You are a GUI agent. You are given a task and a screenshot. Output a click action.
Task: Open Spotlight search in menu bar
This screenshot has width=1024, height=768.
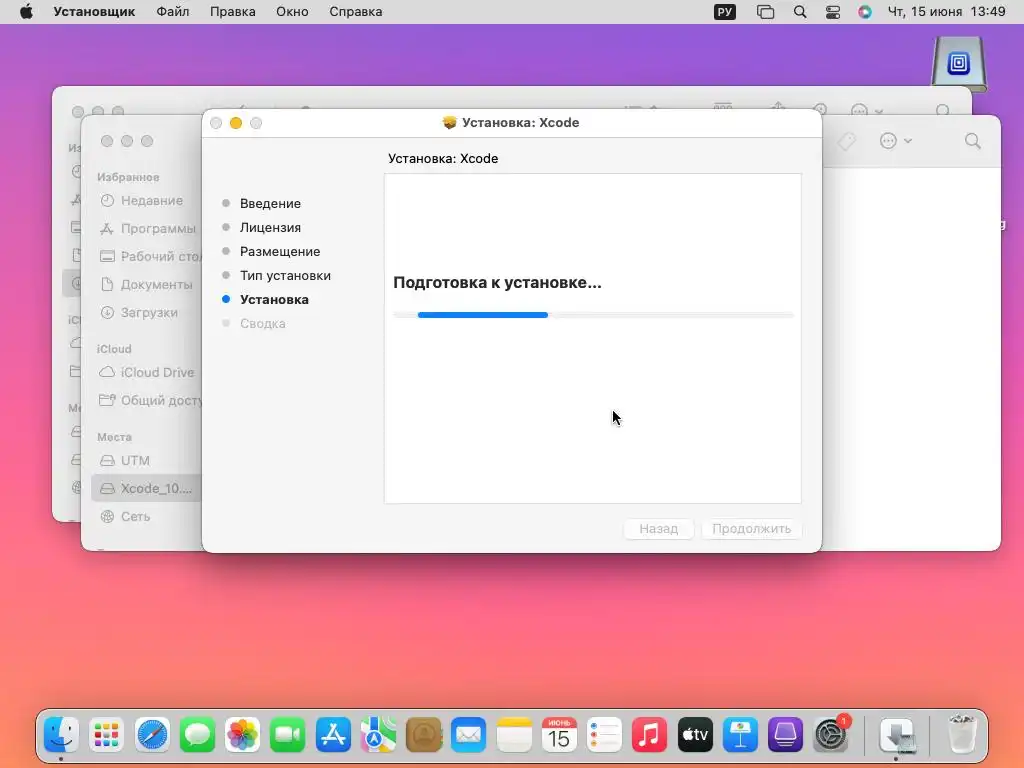(x=800, y=12)
